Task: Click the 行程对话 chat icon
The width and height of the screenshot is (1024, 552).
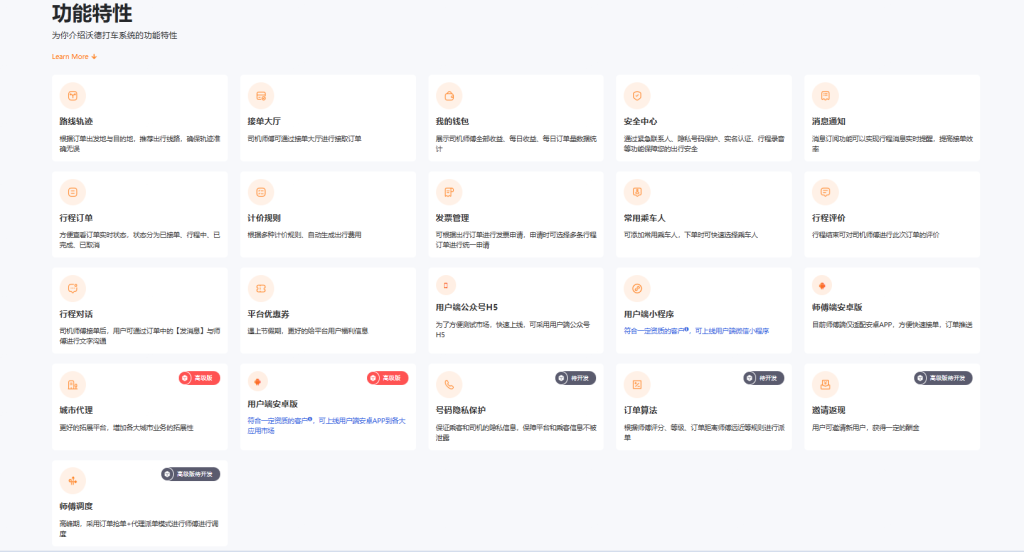Action: point(72,288)
